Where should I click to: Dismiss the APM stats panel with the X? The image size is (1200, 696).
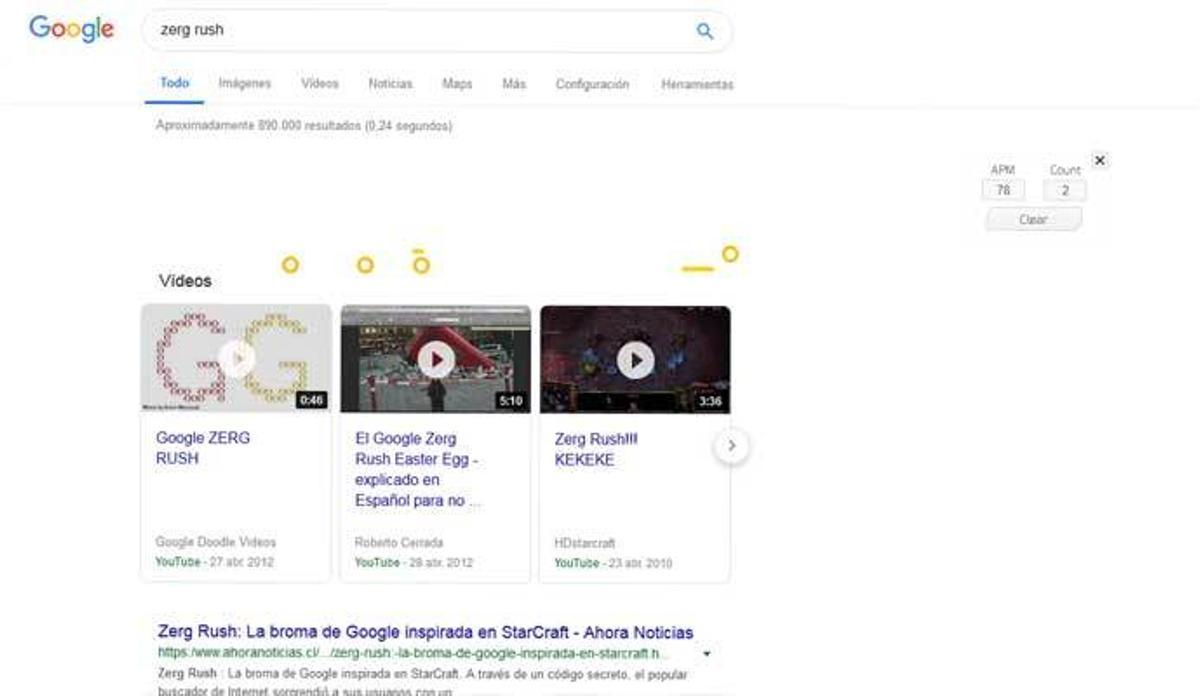1098,160
